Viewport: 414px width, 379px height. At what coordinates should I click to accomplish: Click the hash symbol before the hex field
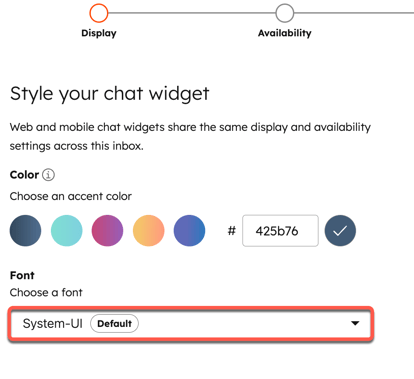(232, 231)
